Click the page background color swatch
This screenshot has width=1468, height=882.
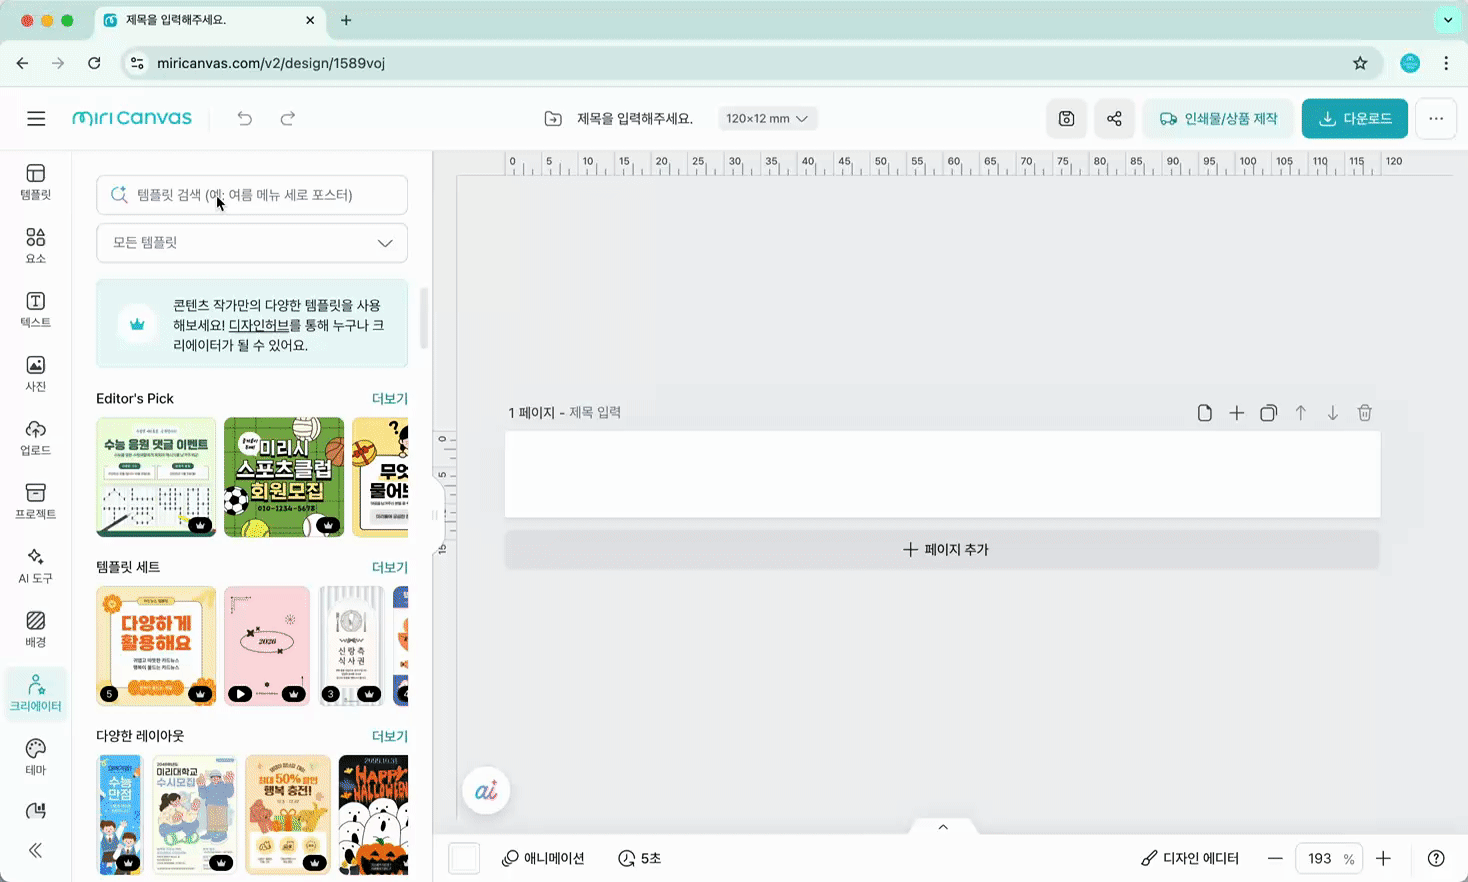pyautogui.click(x=464, y=858)
